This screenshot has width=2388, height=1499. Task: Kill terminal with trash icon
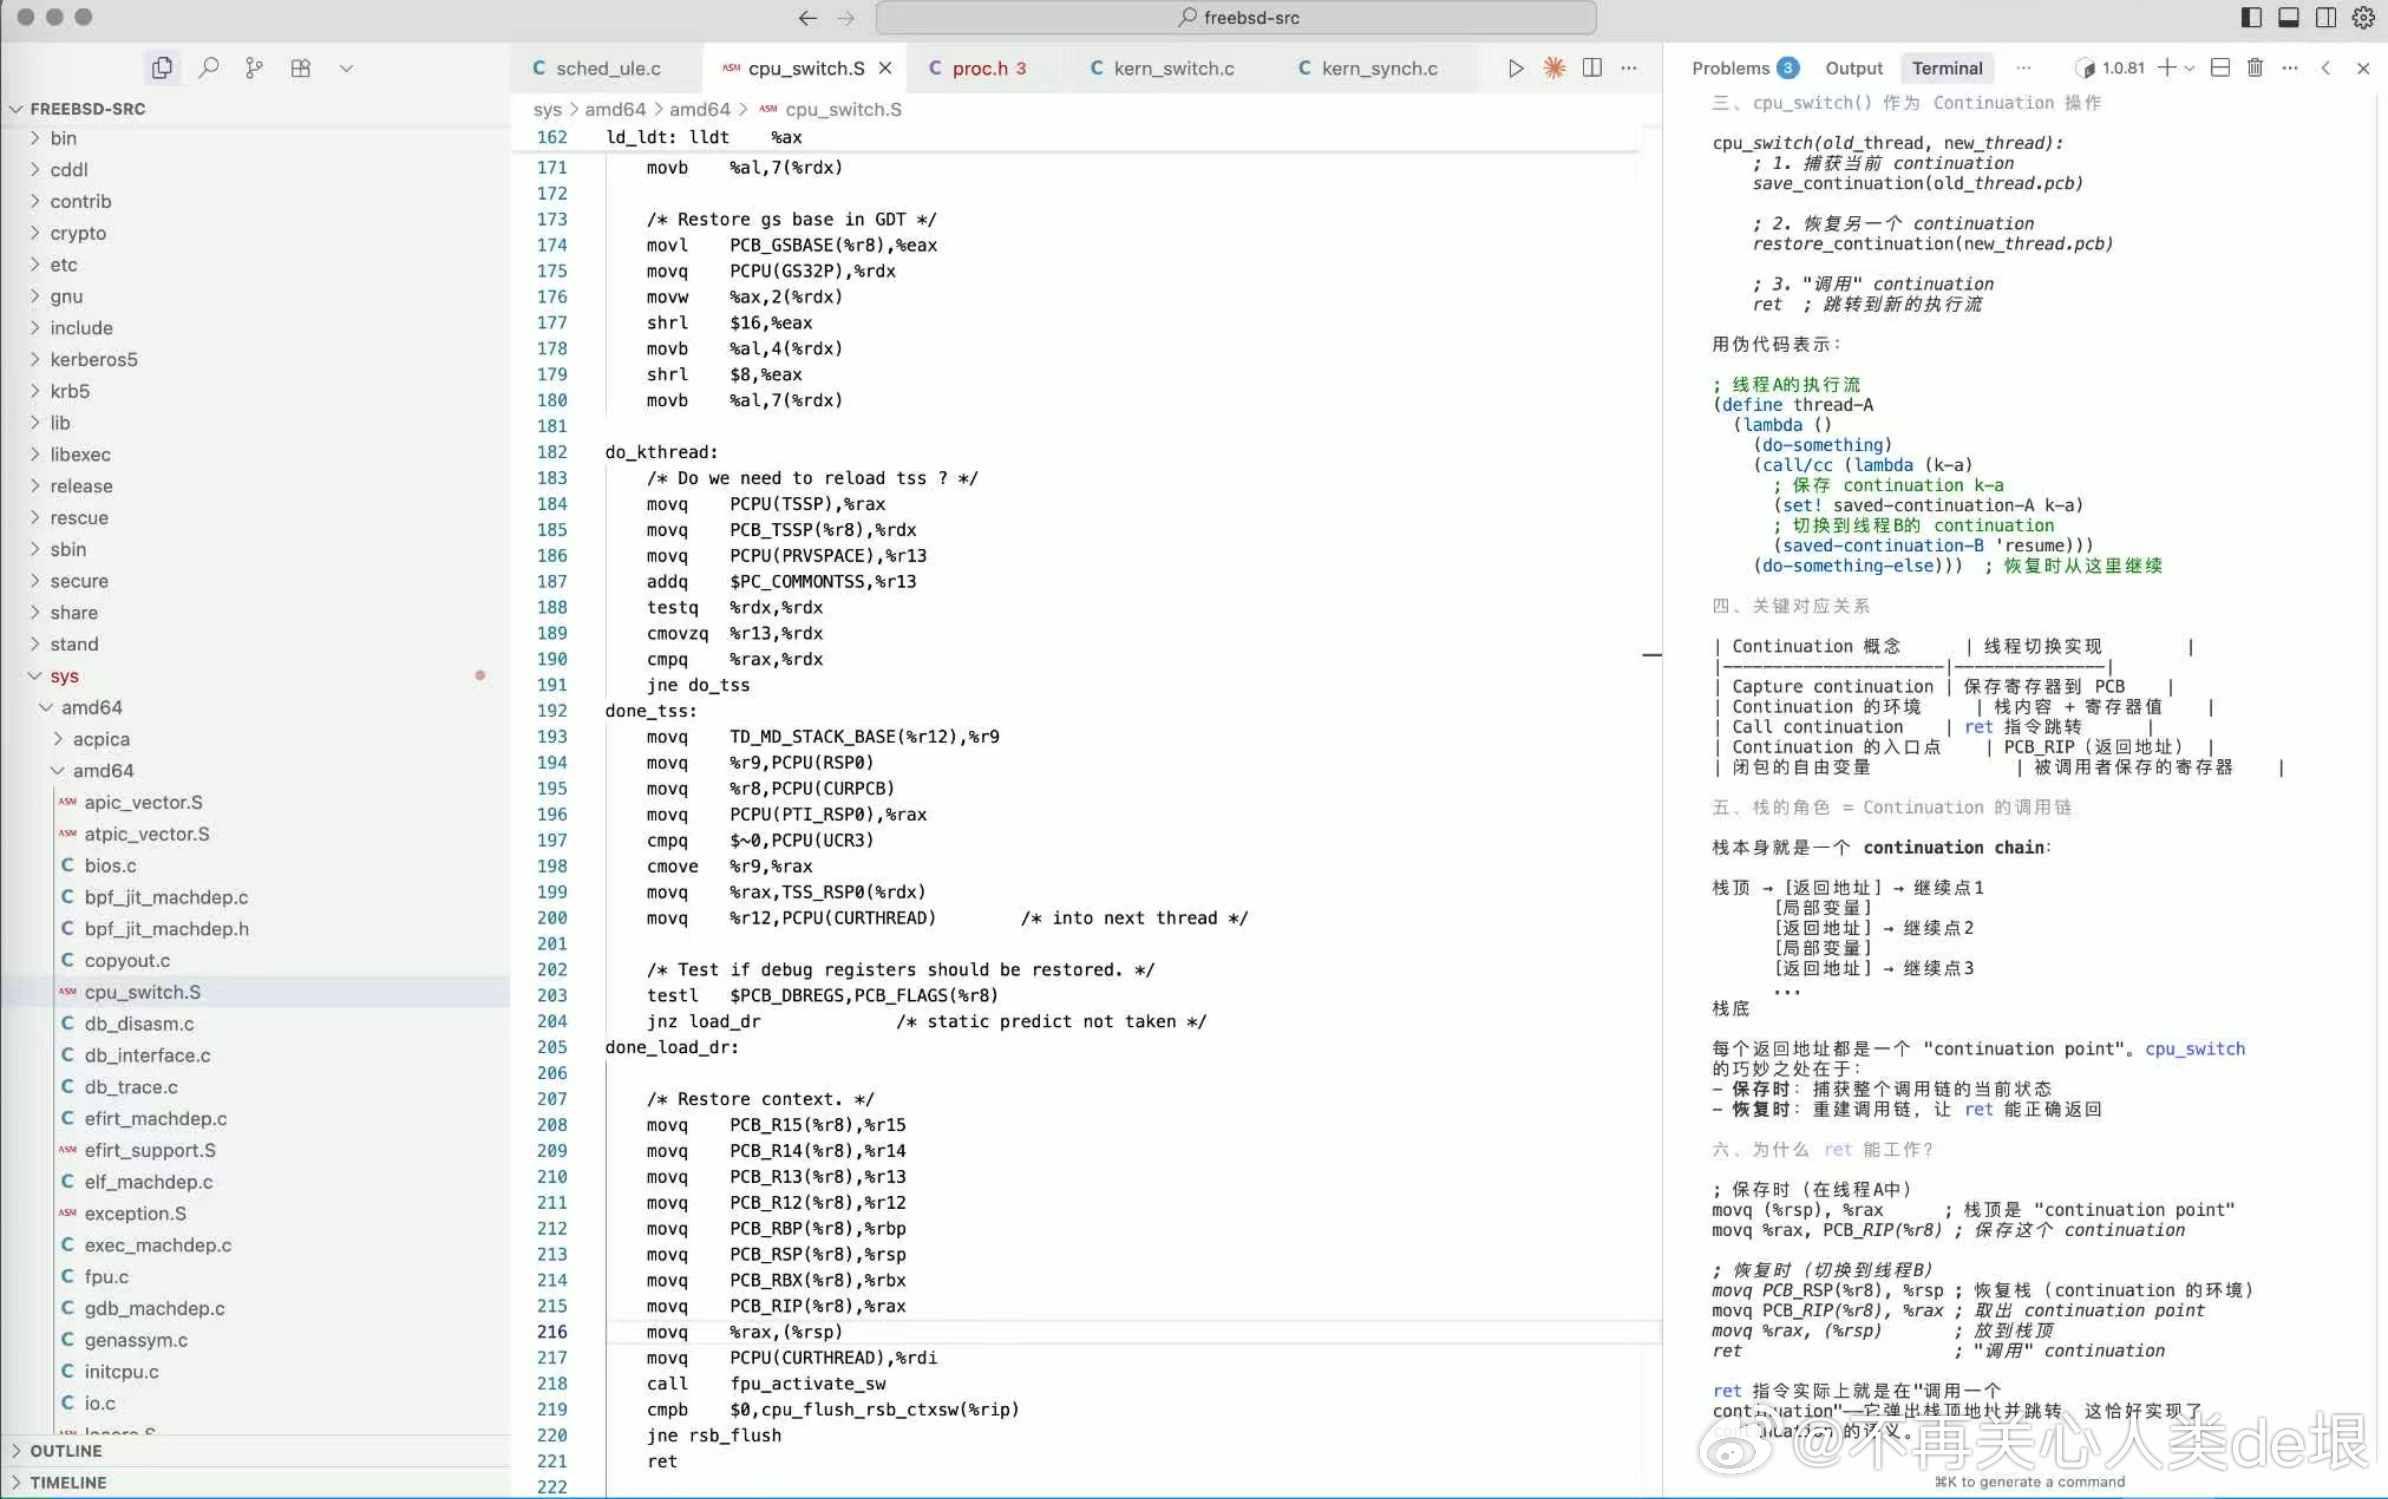[2254, 68]
